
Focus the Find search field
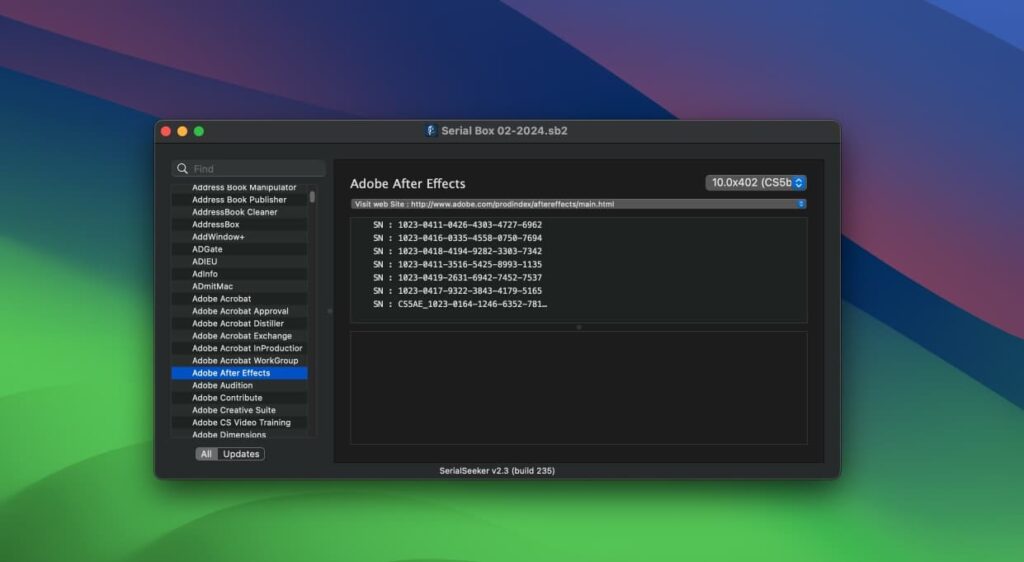point(248,168)
